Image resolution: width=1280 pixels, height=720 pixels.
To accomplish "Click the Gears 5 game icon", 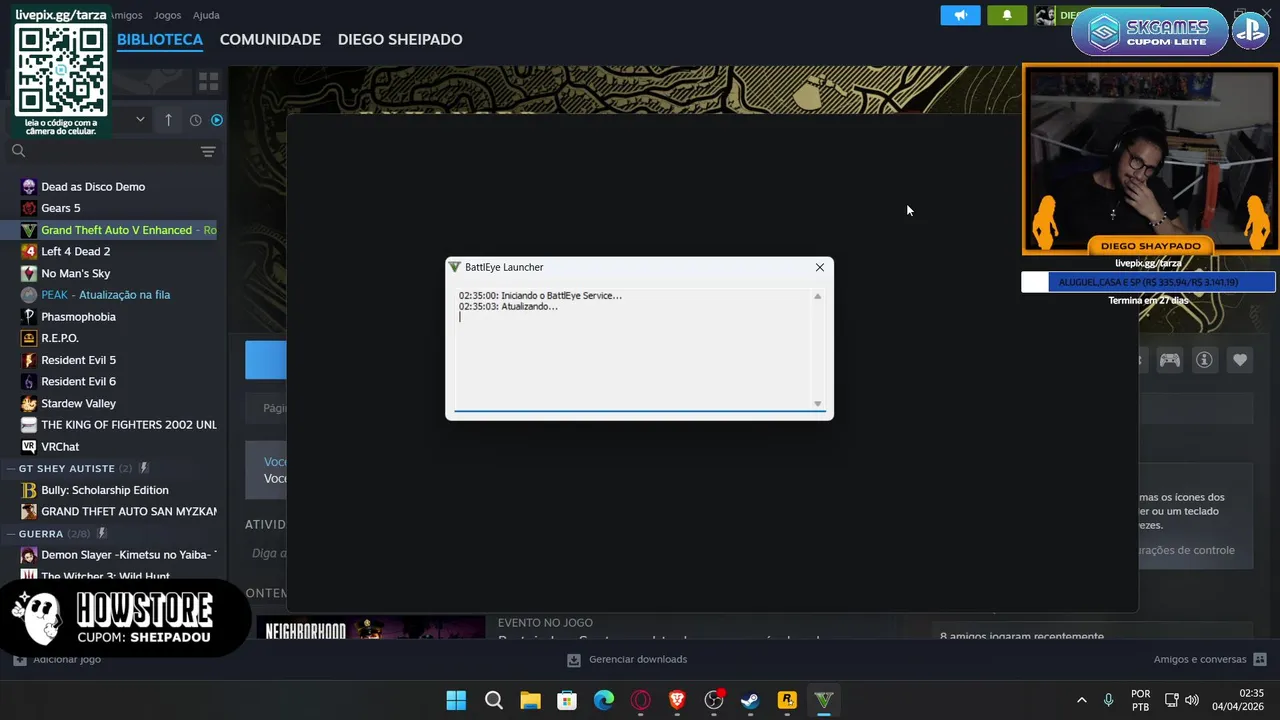I will point(28,208).
